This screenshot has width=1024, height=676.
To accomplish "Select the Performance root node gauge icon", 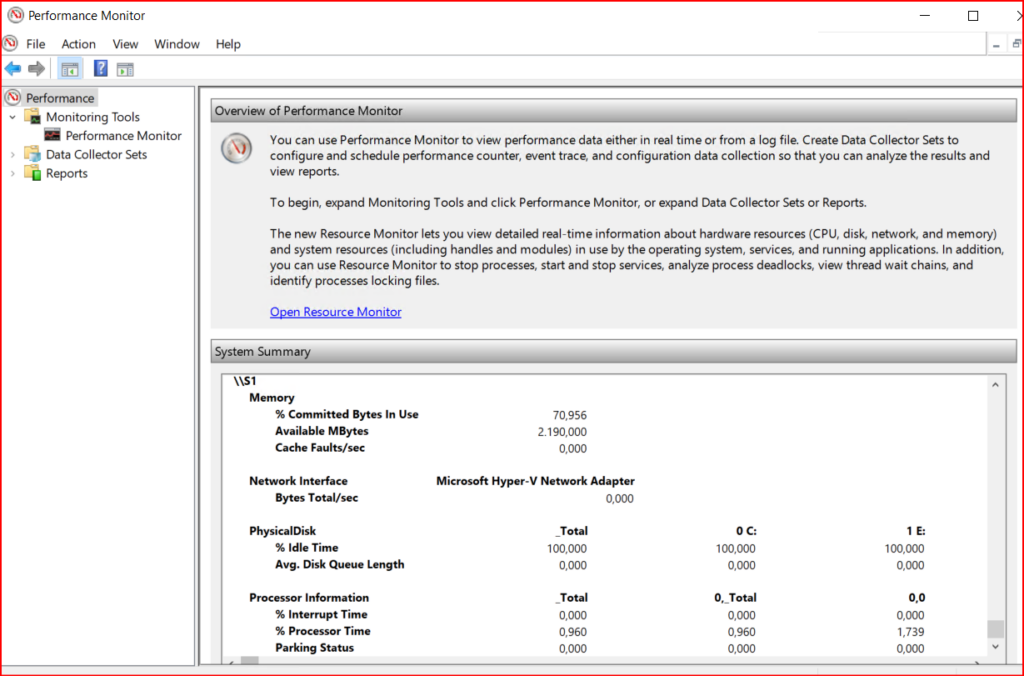I will (13, 98).
